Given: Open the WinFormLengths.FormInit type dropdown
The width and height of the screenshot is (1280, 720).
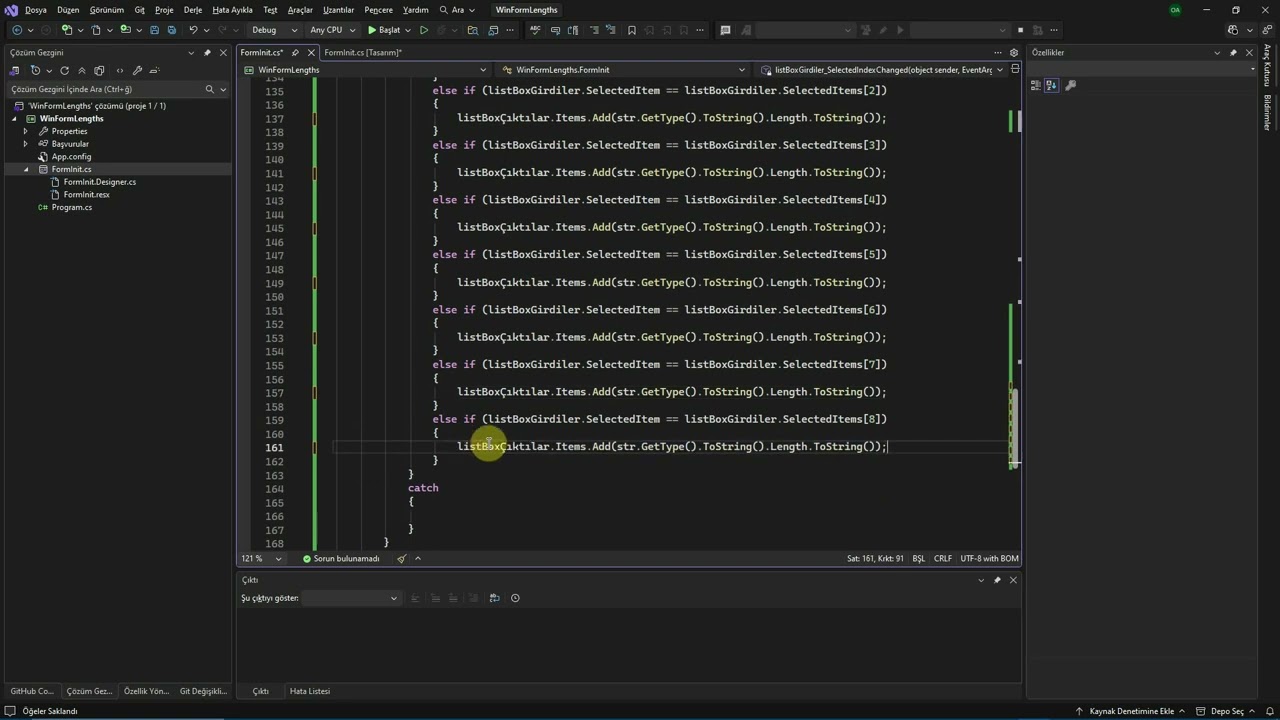Looking at the screenshot, I should (x=624, y=70).
